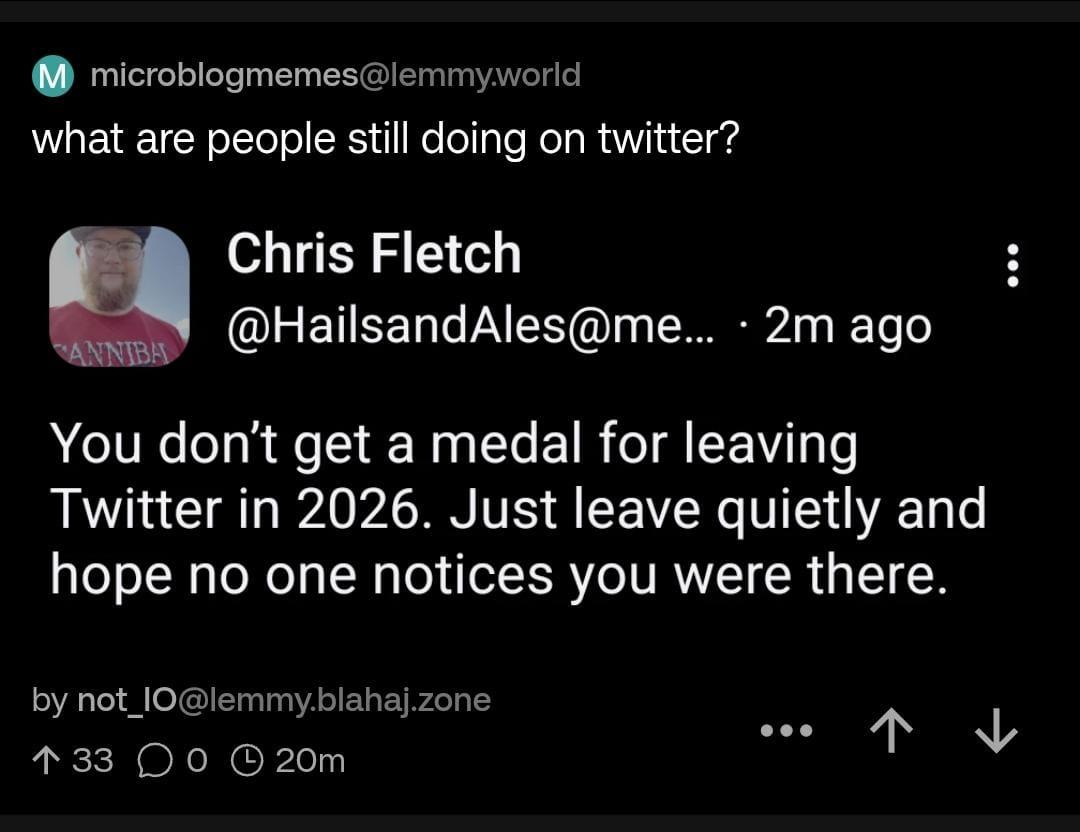Image resolution: width=1080 pixels, height=832 pixels.
Task: Open the horizontal three-dot more options menu
Action: pos(787,732)
